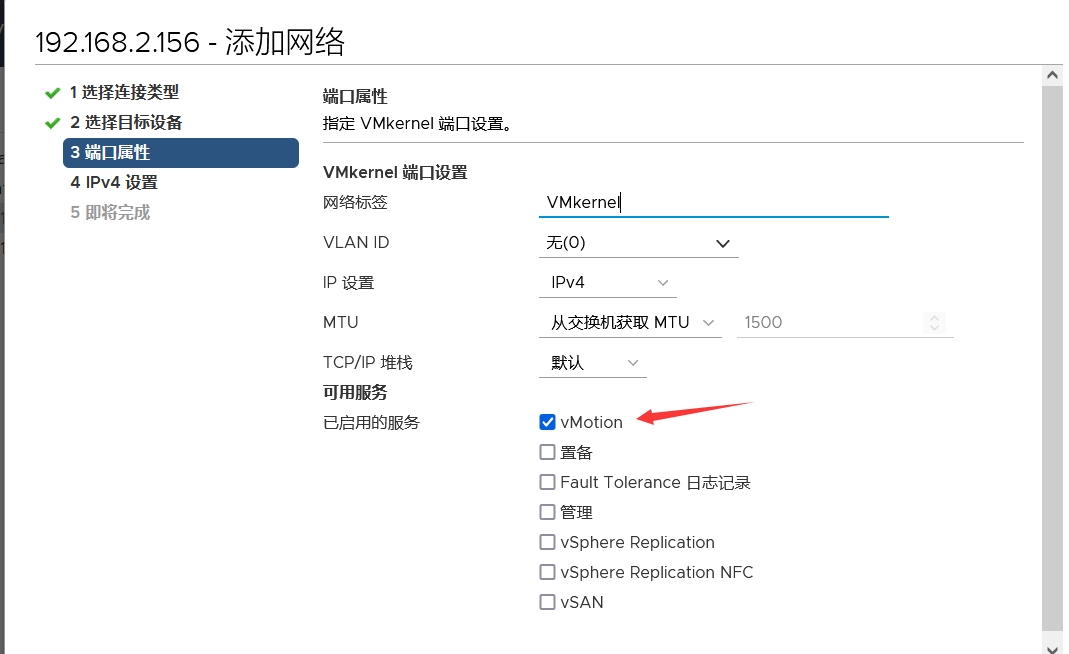Viewport: 1069px width, 654px height.
Task: Expand the 从交换机获取 MTU dropdown
Action: click(630, 323)
